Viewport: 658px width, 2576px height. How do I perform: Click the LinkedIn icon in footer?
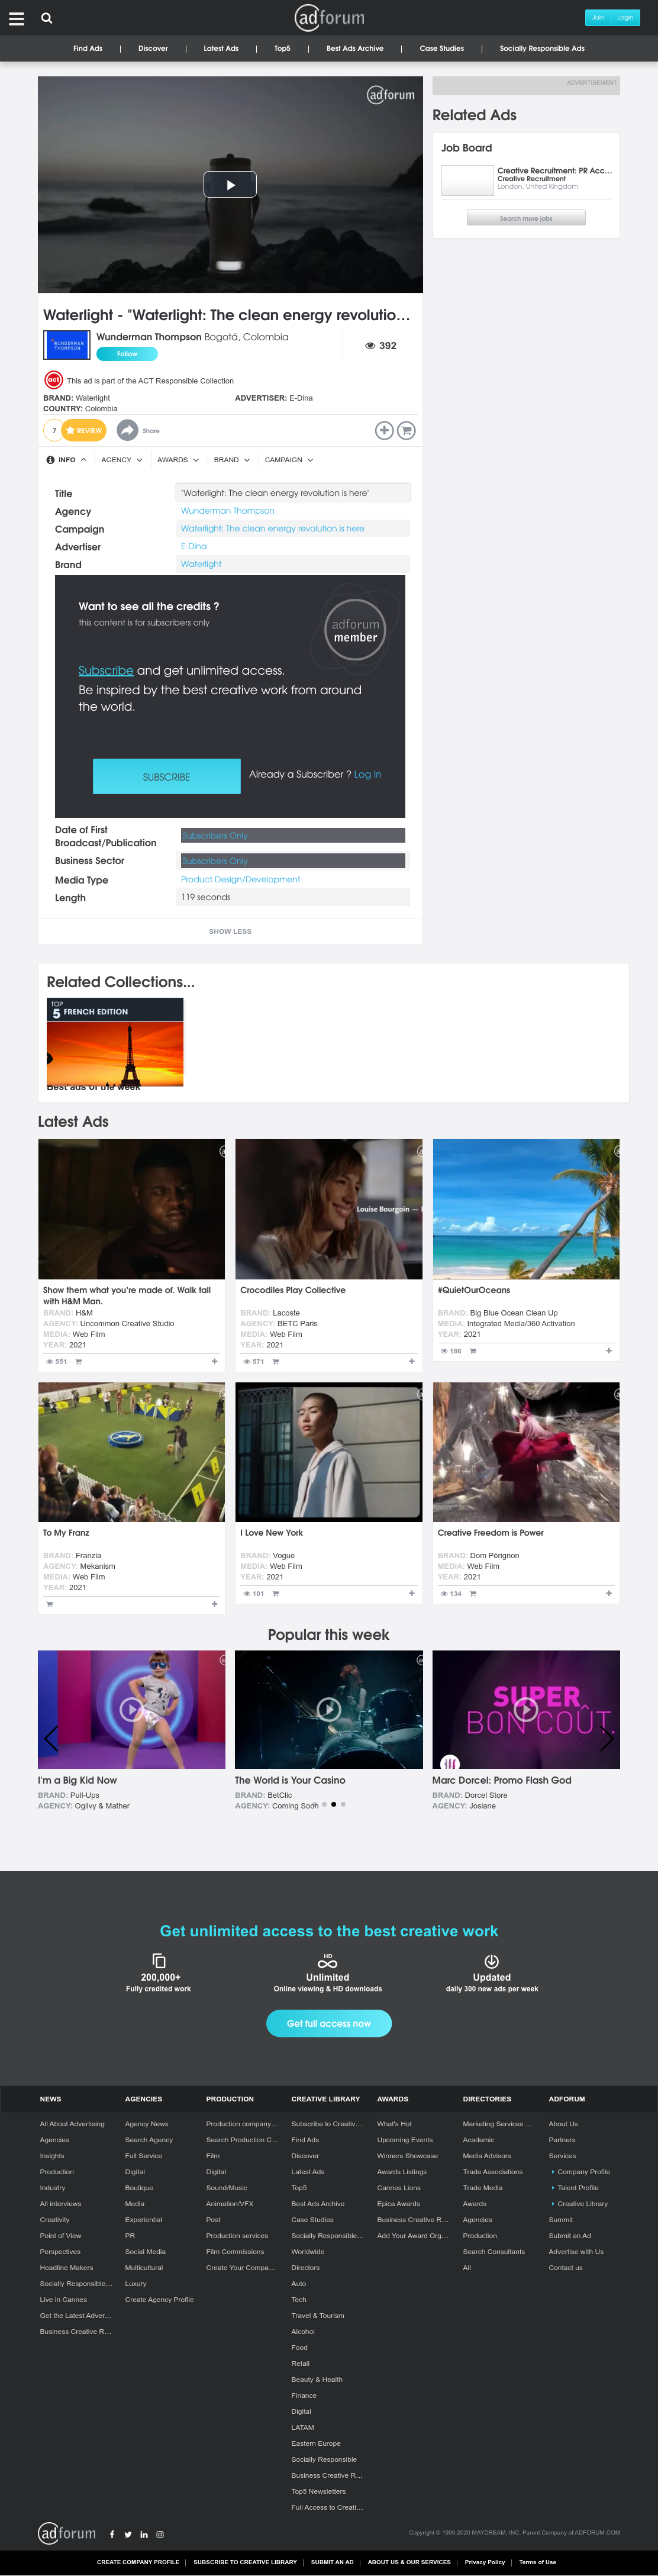pyautogui.click(x=144, y=2535)
